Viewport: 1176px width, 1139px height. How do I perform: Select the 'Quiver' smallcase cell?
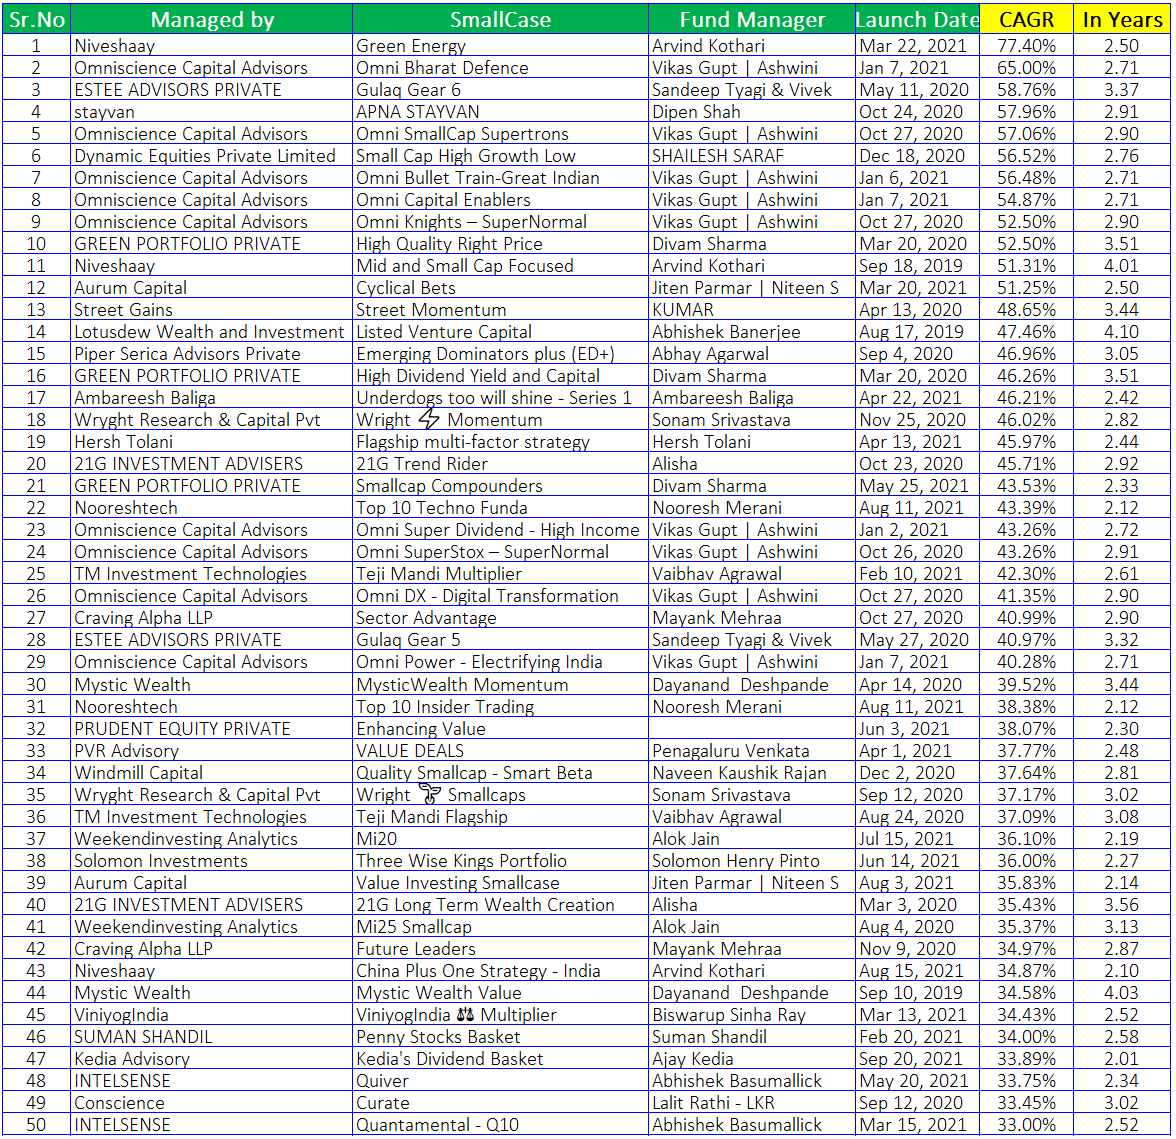tap(500, 1081)
